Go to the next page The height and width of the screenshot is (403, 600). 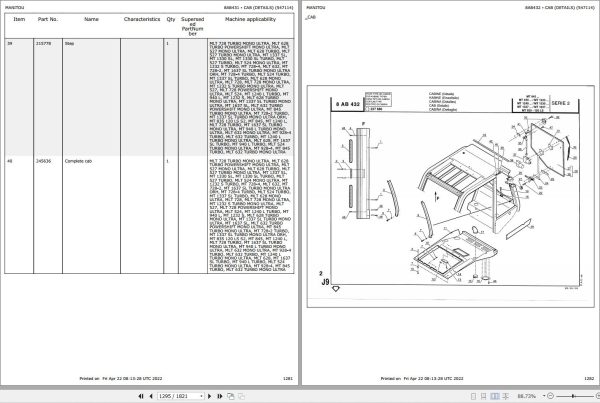pyautogui.click(x=209, y=396)
